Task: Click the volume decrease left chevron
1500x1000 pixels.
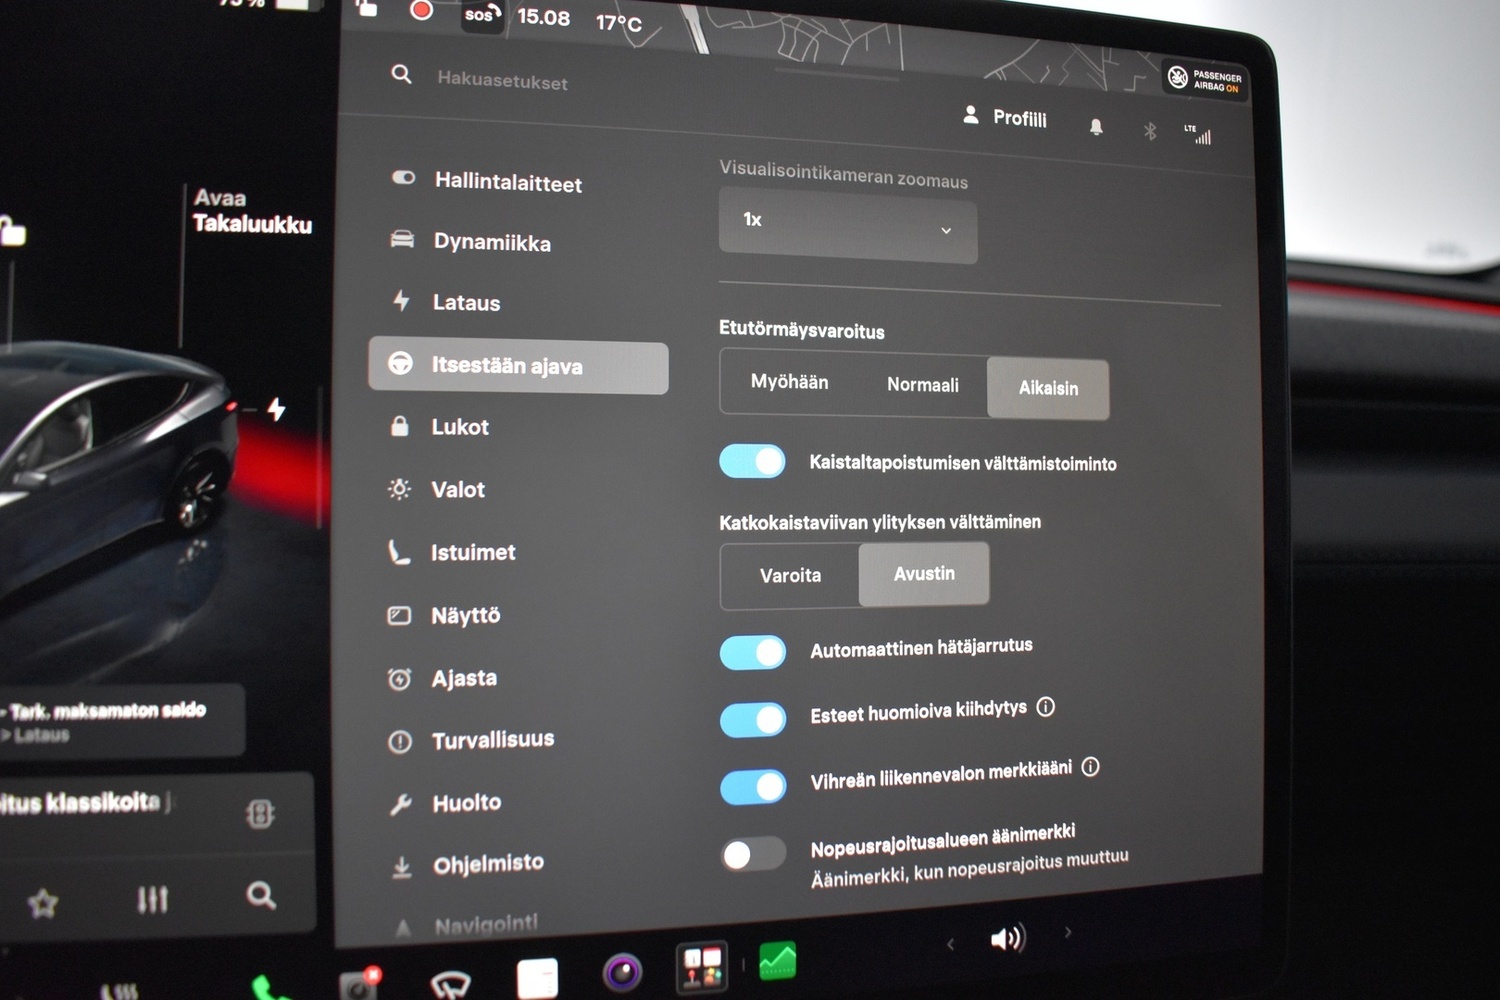Action: 951,944
